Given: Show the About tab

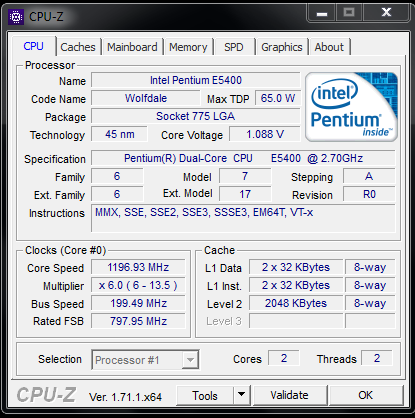Looking at the screenshot, I should tap(329, 47).
